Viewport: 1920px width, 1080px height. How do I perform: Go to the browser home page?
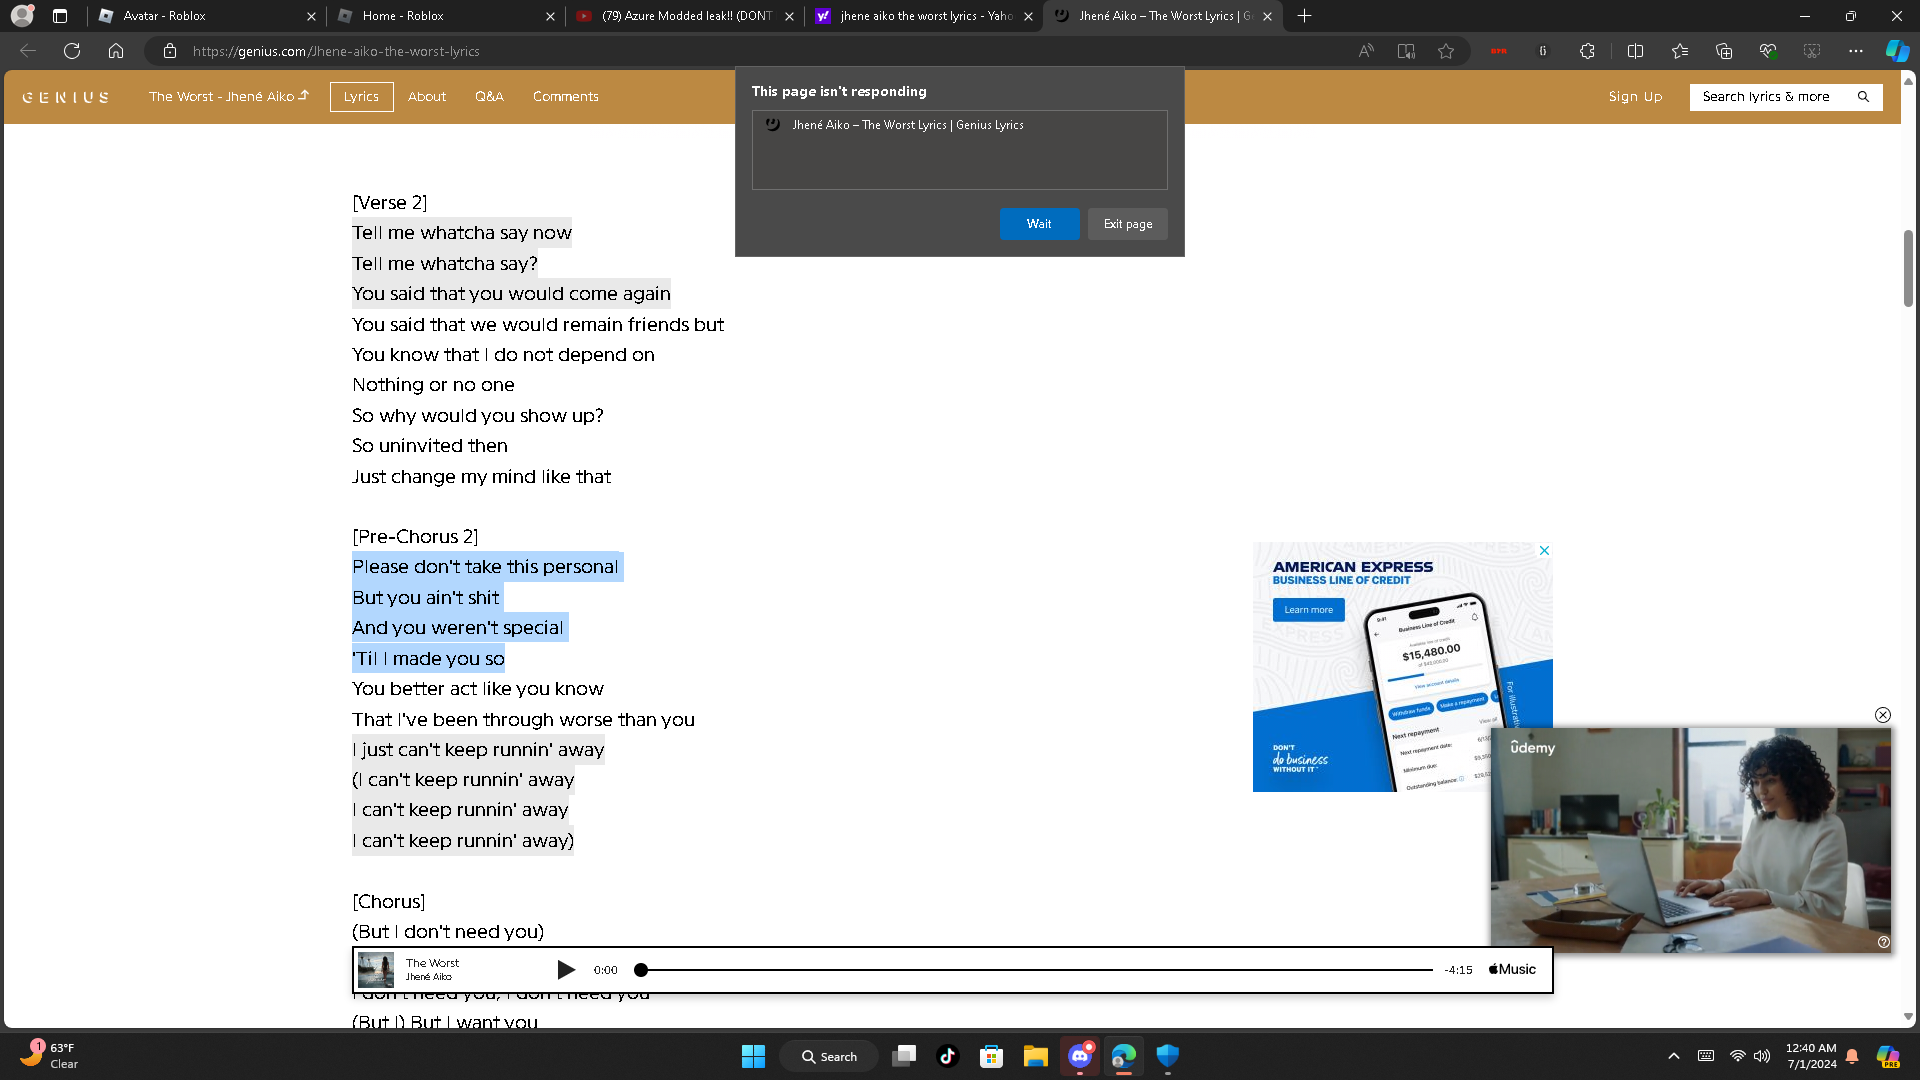[116, 51]
